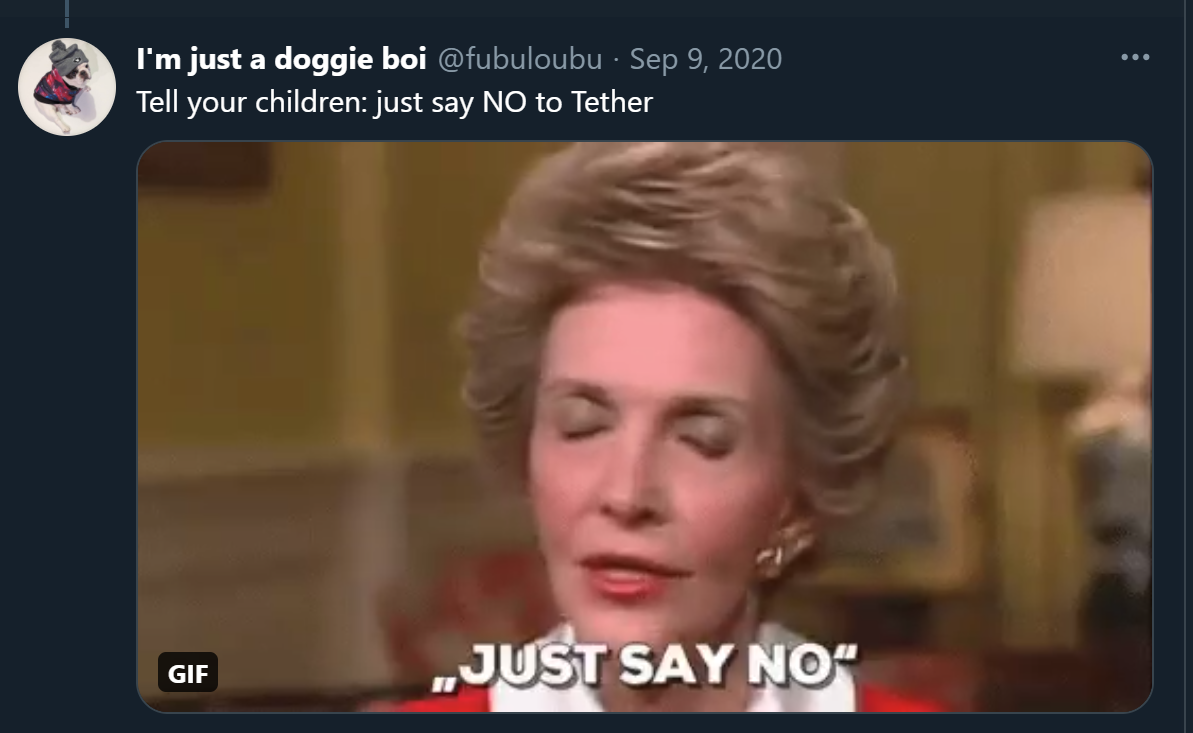Click the GIF badge on the media
This screenshot has height=733, width=1193.
(x=188, y=672)
